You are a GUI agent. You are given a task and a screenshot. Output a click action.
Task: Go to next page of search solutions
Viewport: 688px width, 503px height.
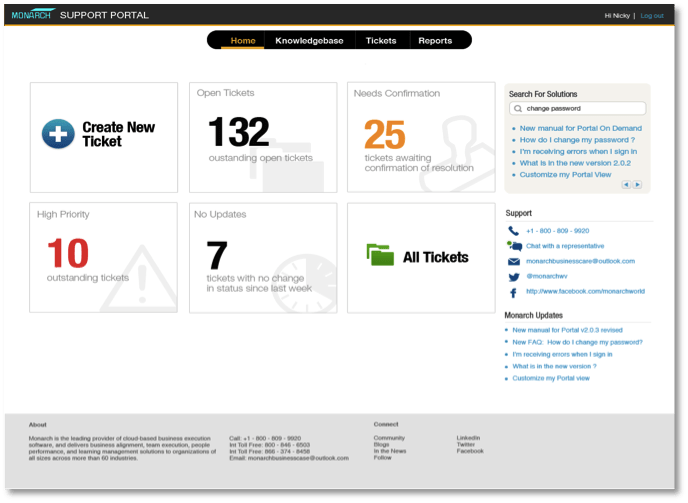[x=638, y=185]
